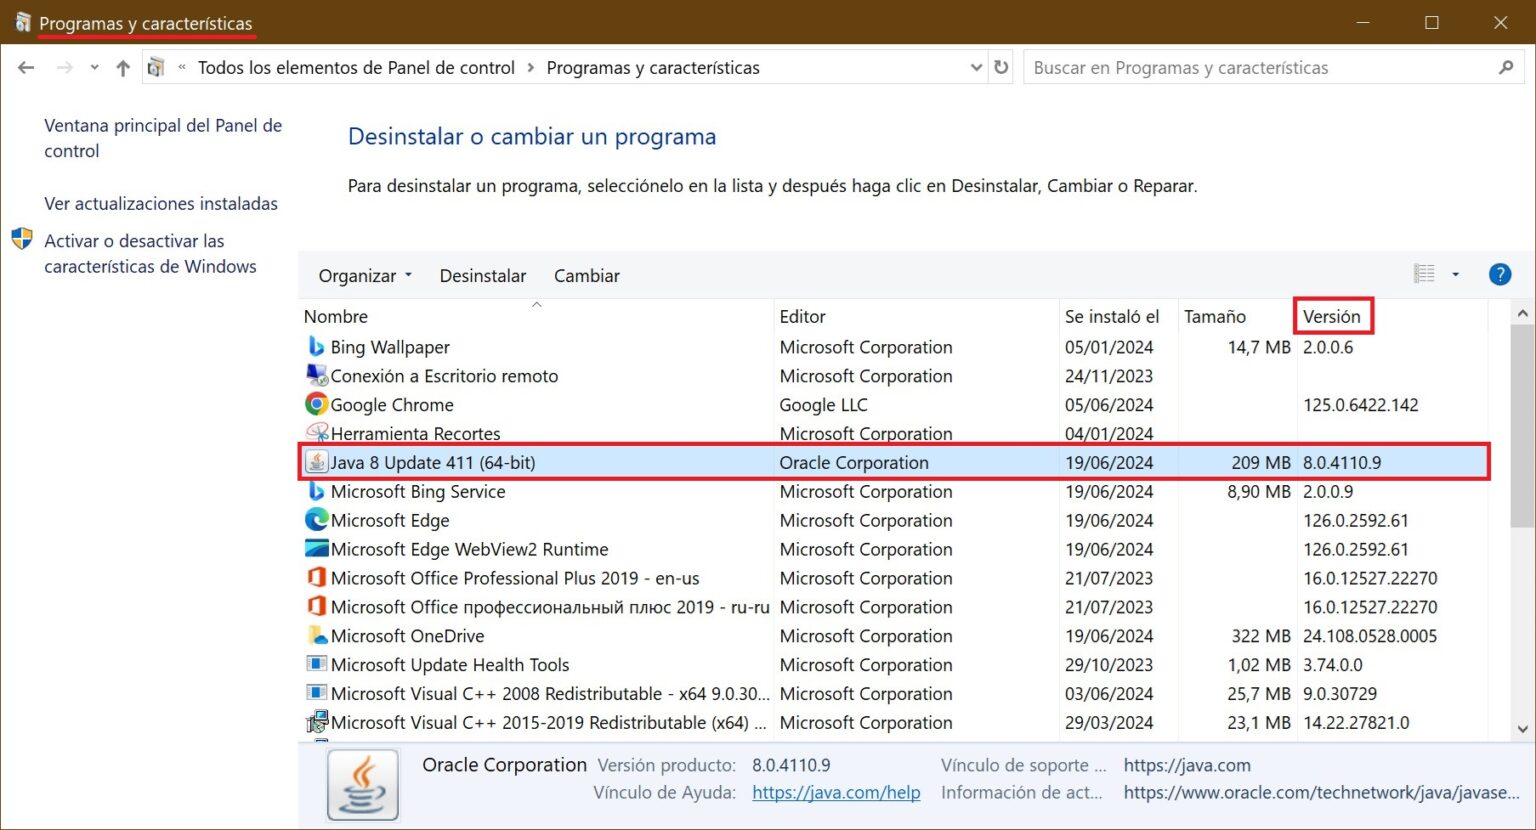Image resolution: width=1536 pixels, height=830 pixels.
Task: Open Ver actualizaciones instaladas link
Action: coord(161,203)
